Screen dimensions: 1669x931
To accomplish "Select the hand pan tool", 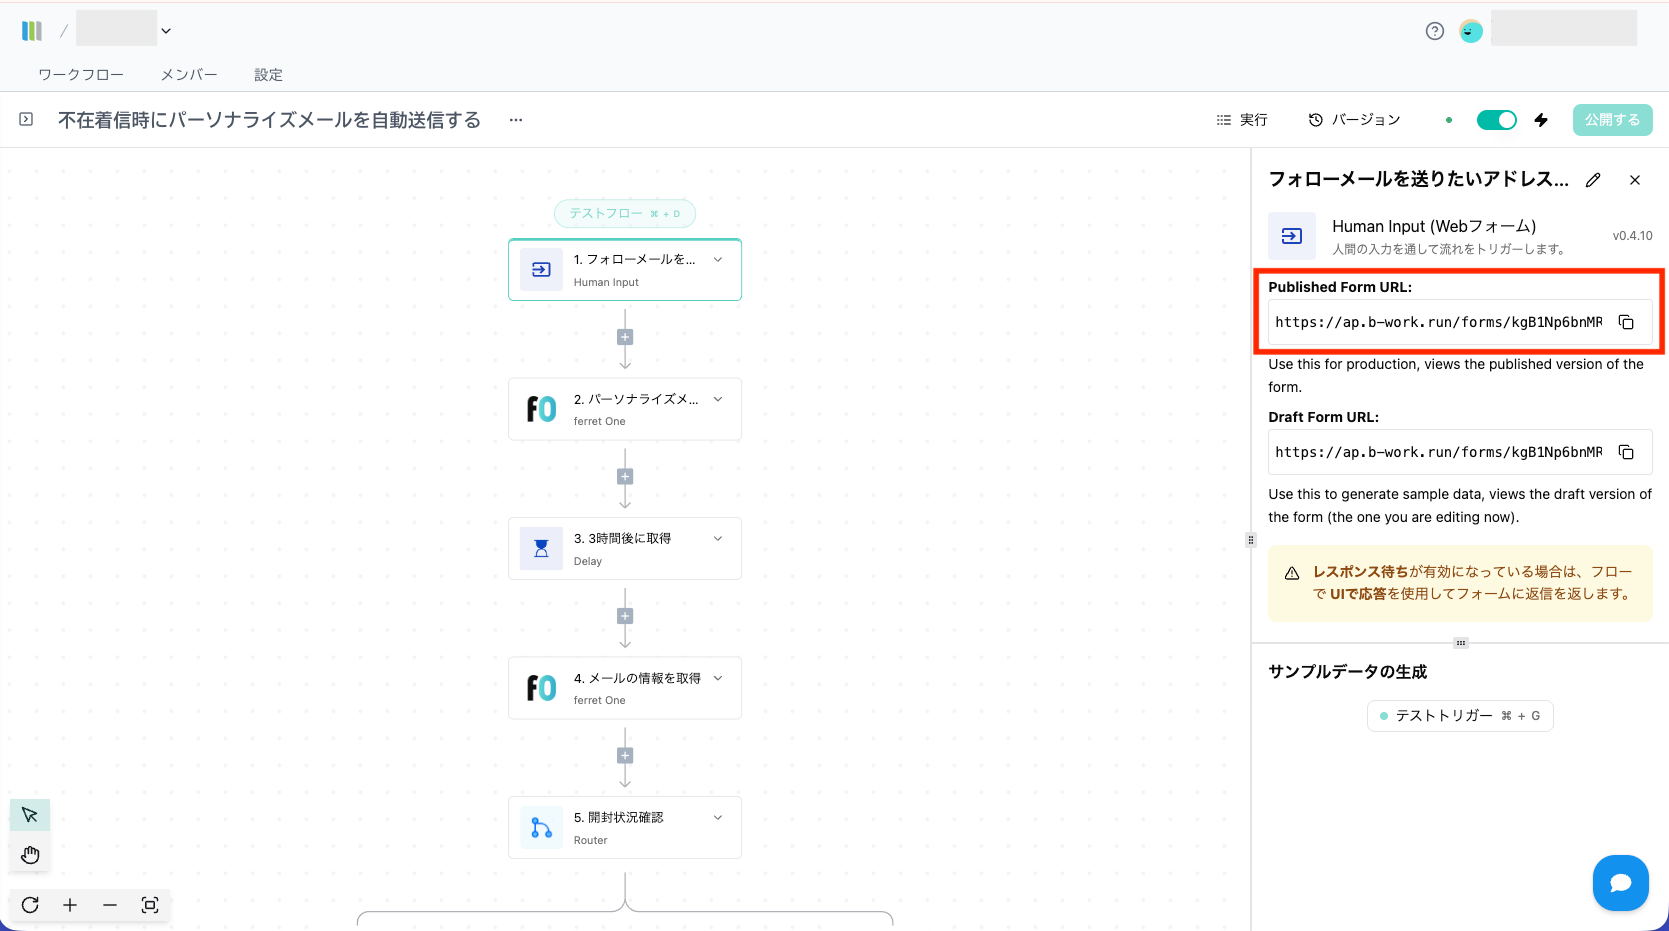I will 30,855.
